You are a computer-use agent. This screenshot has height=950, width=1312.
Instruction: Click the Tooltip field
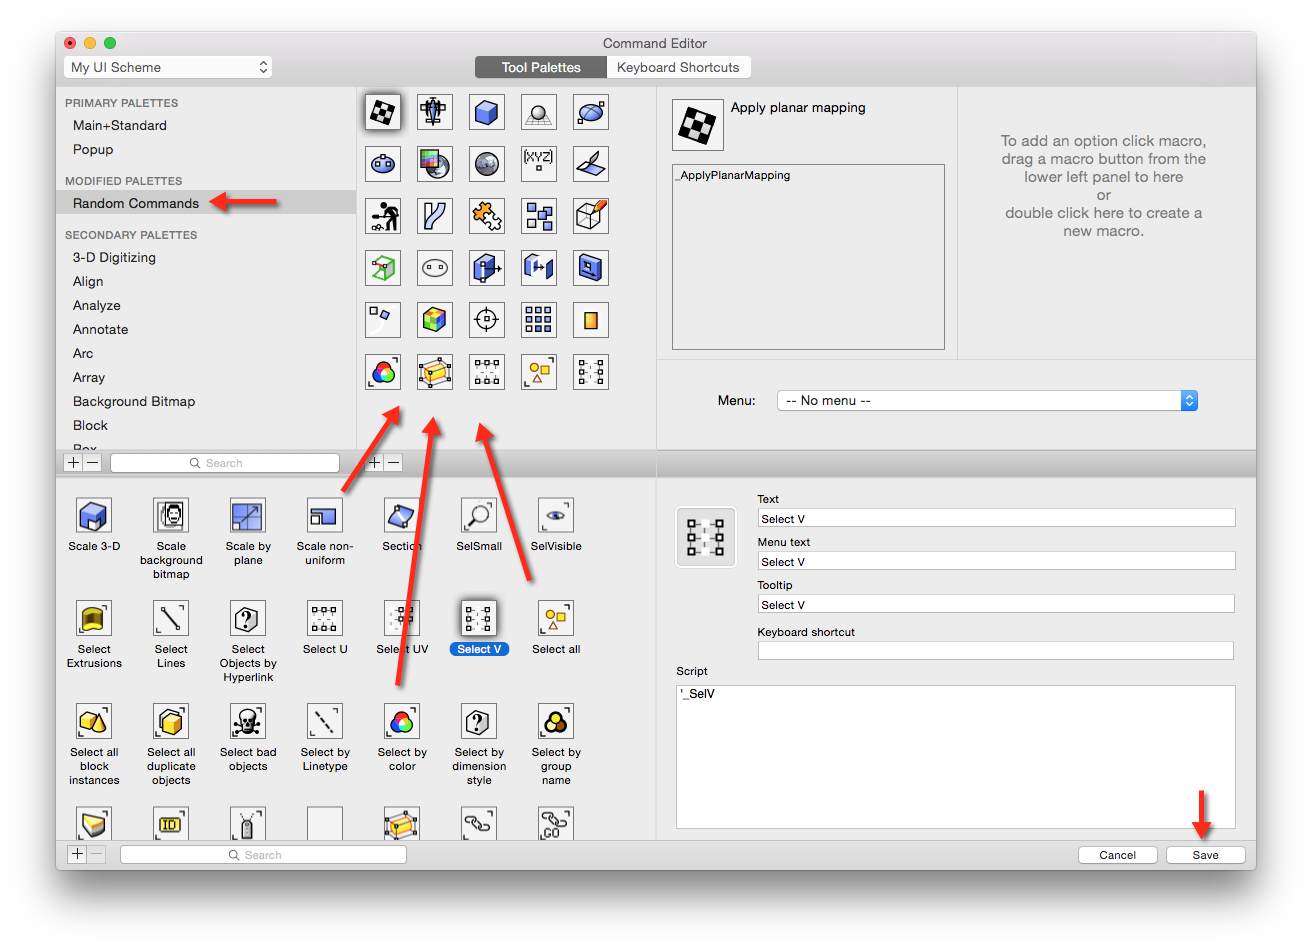(x=996, y=604)
